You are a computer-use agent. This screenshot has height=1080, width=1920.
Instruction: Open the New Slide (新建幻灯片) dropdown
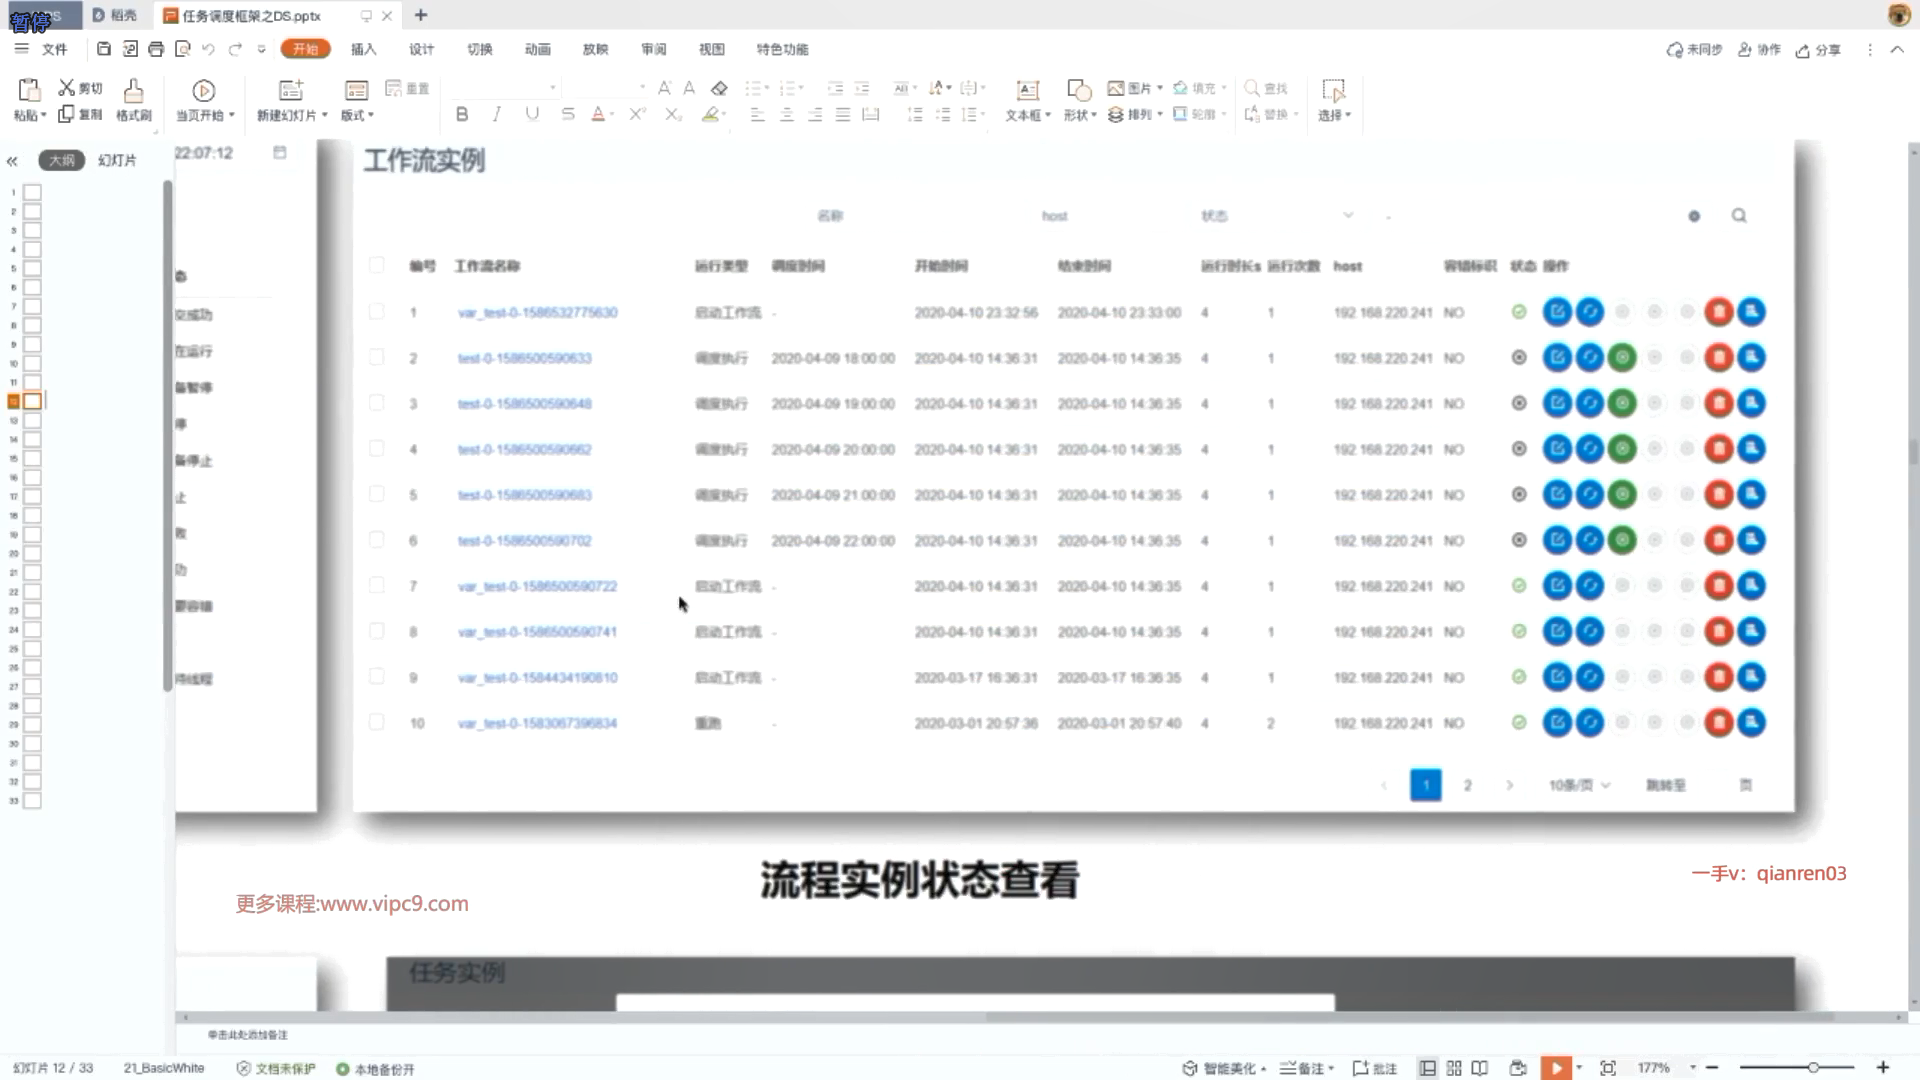click(x=324, y=115)
